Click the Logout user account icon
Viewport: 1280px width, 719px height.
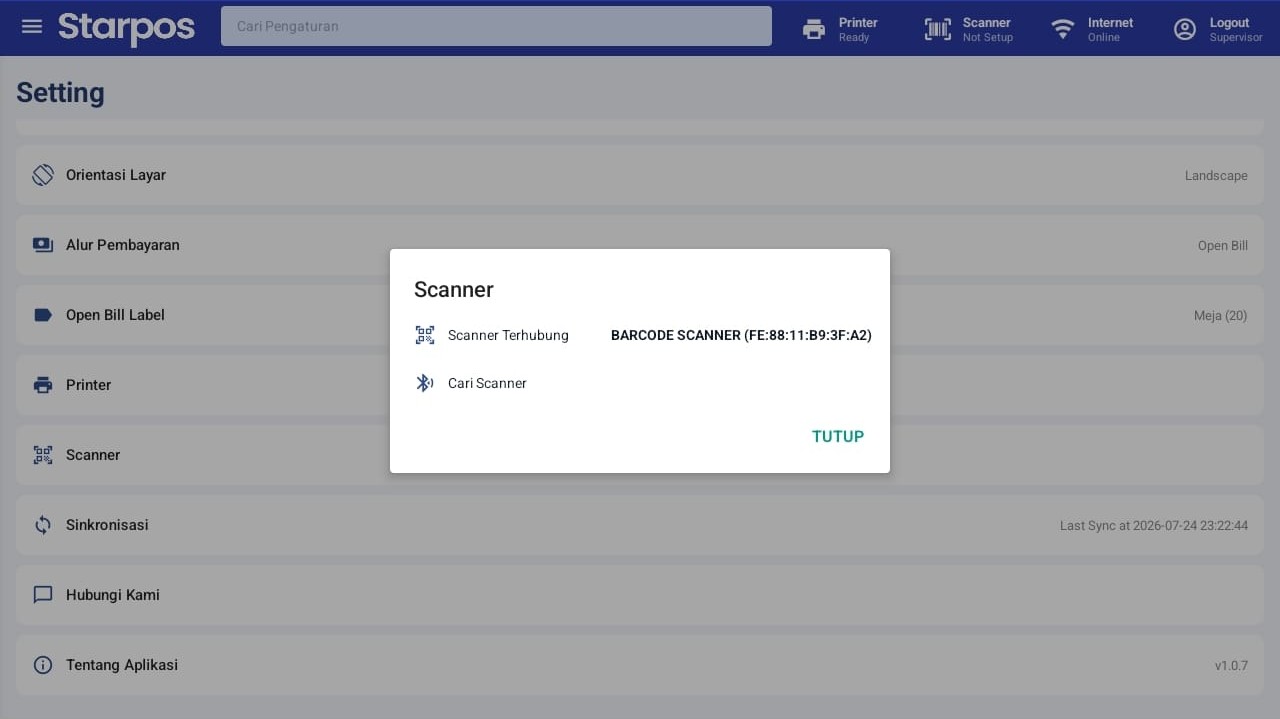click(x=1185, y=29)
